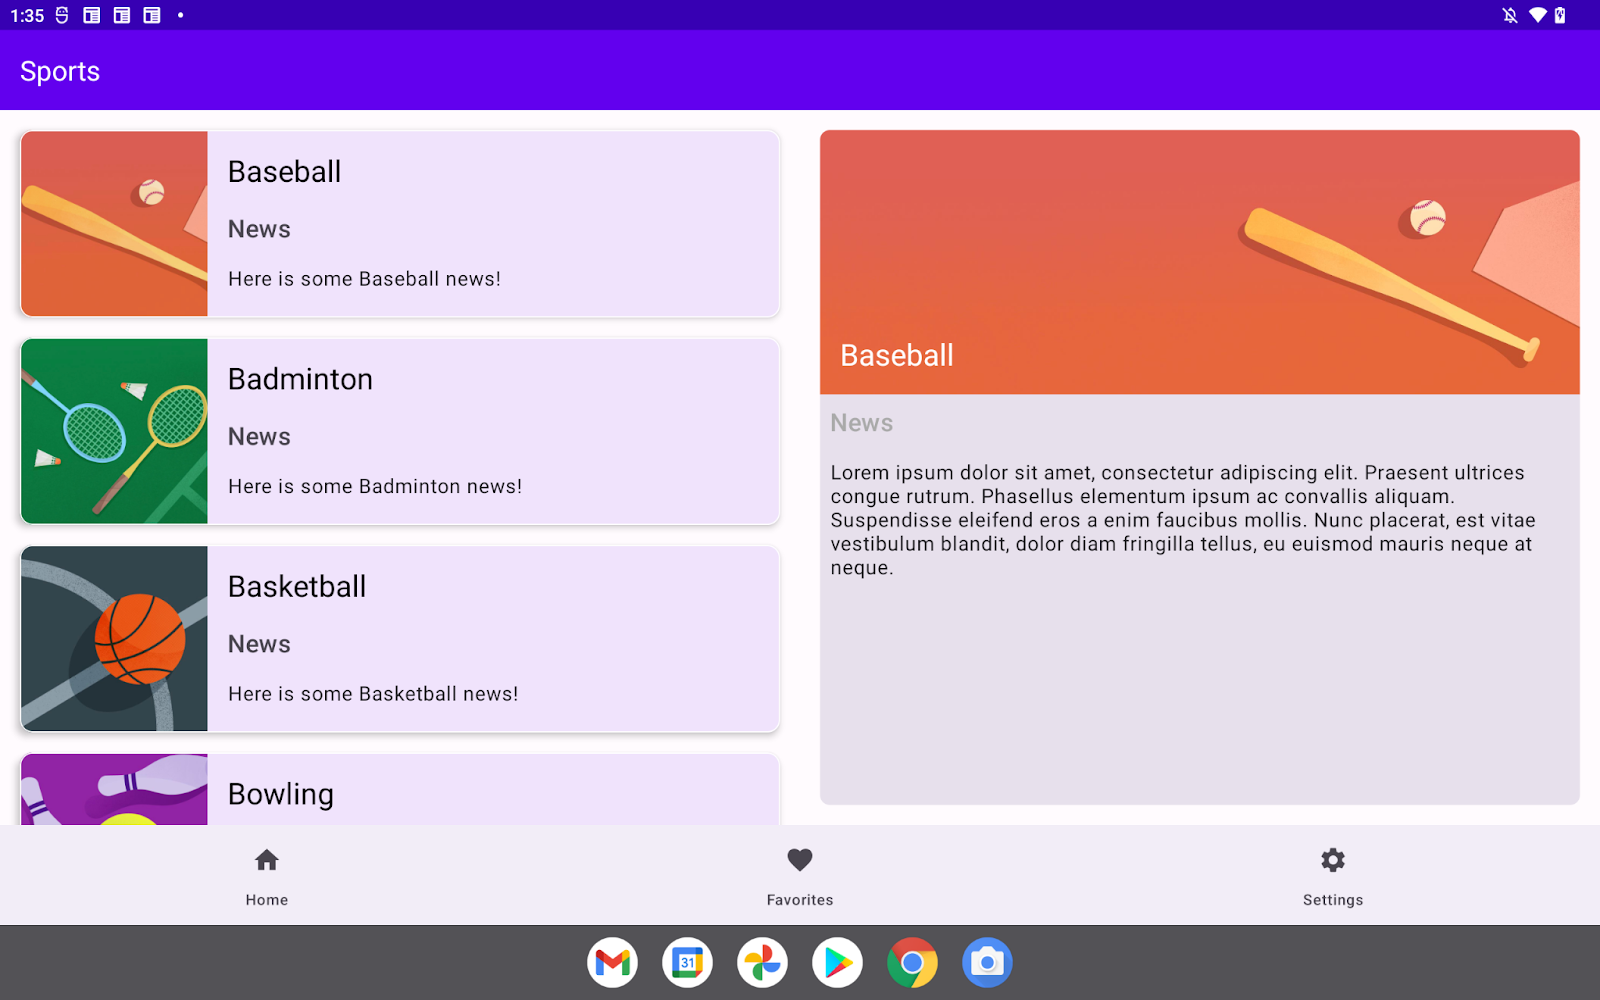
Task: Click the Badminton thumbnail image
Action: 113,432
